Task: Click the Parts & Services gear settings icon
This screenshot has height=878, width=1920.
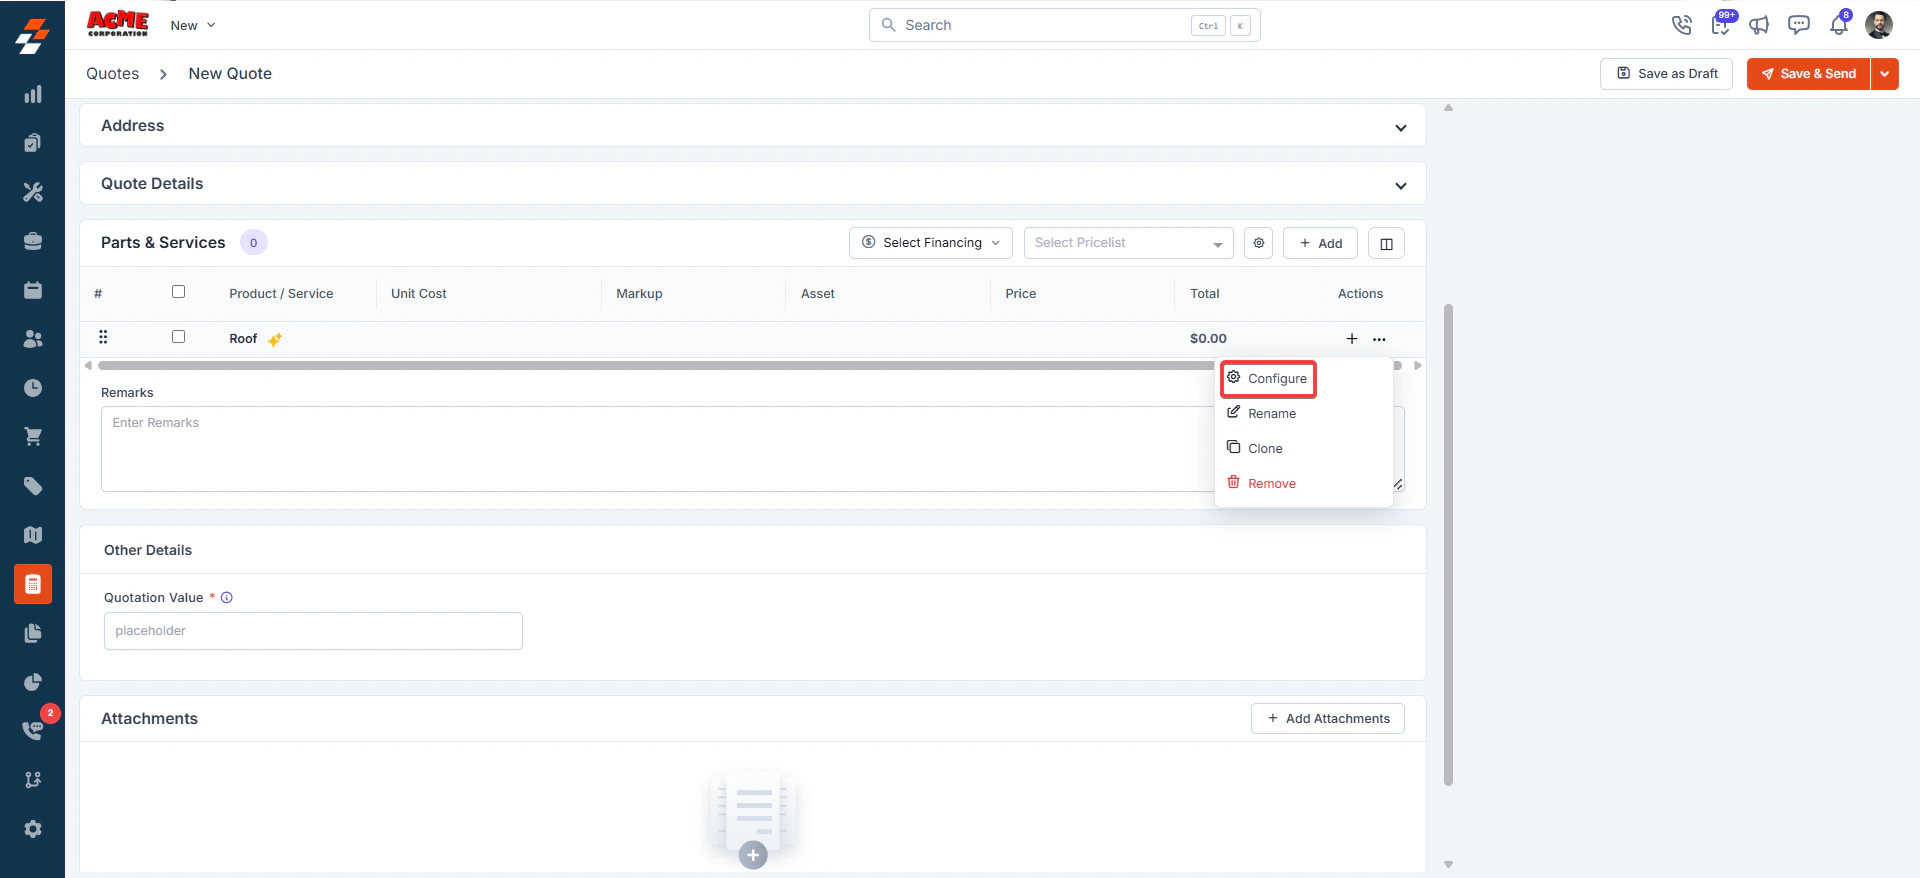Action: [1259, 243]
